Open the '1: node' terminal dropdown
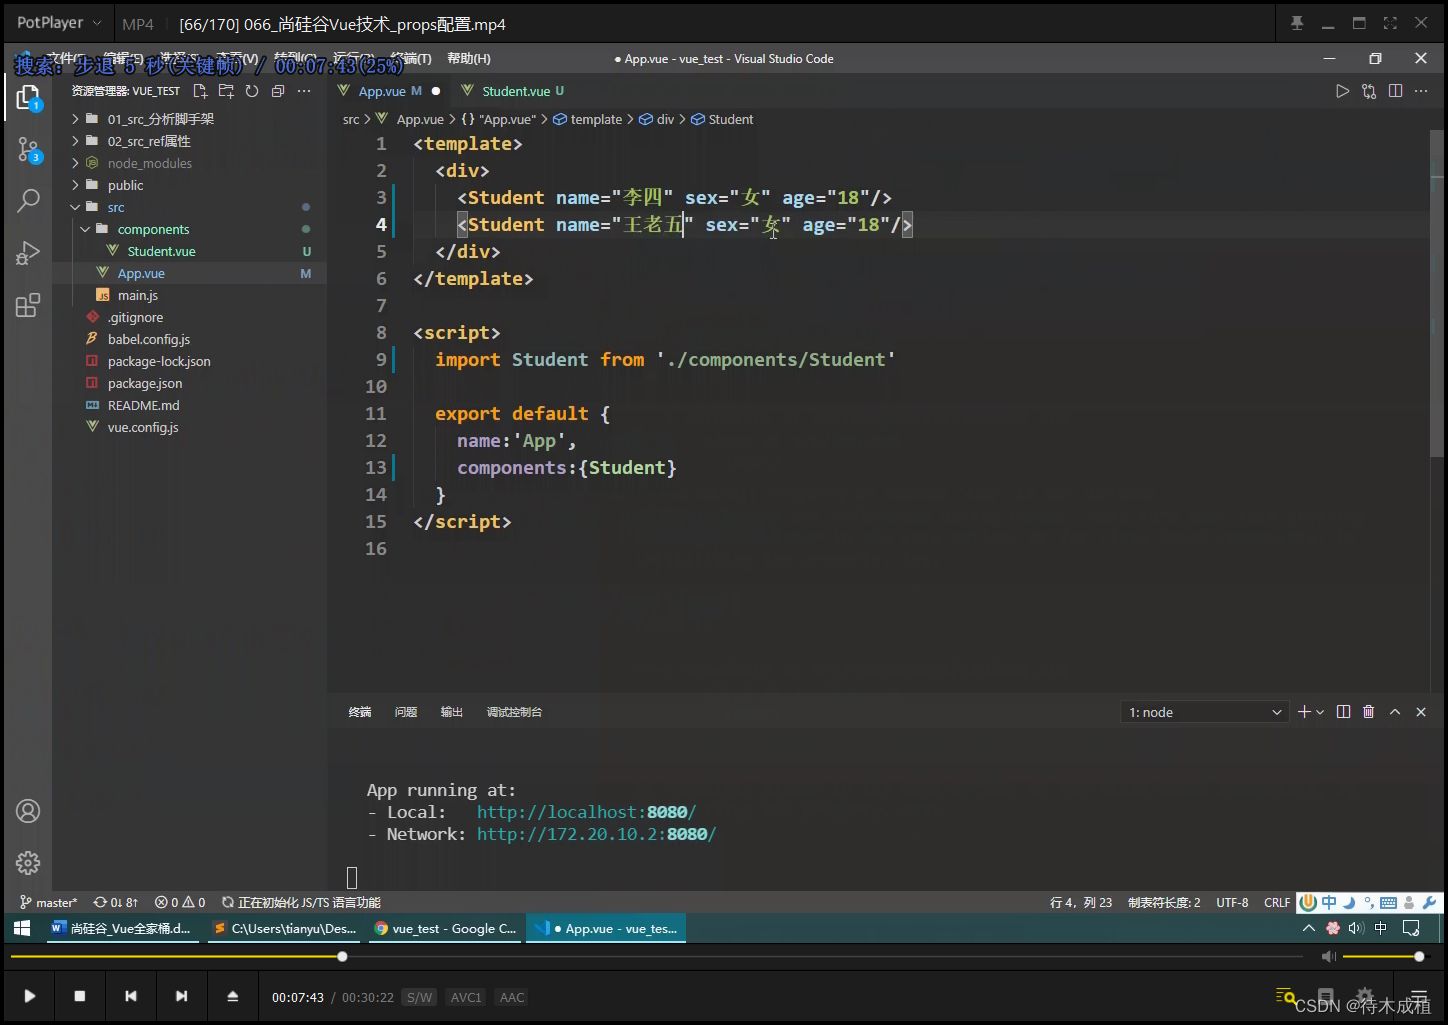This screenshot has width=1448, height=1025. coord(1204,712)
